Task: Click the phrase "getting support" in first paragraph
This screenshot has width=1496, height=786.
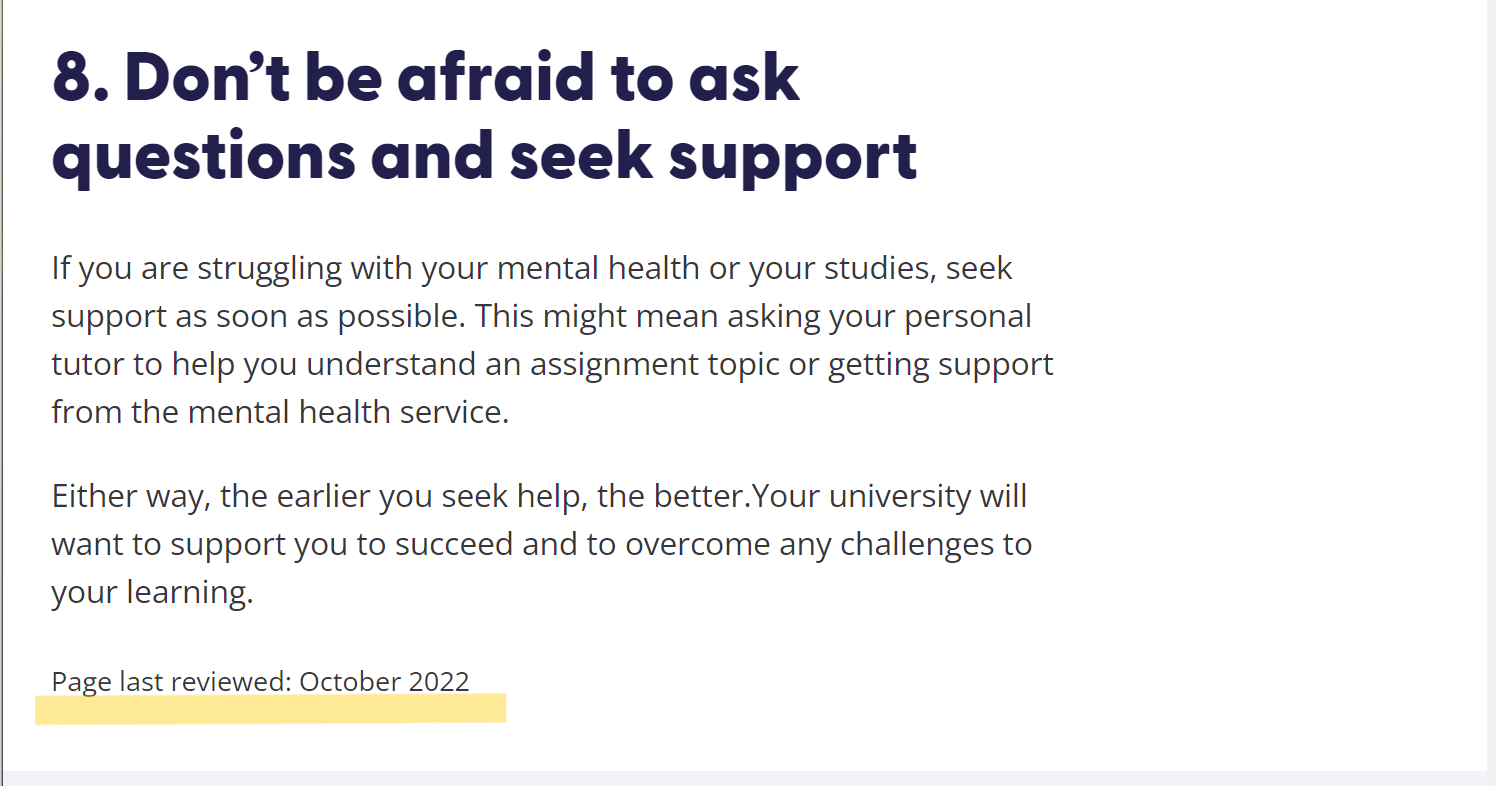Action: click(940, 364)
